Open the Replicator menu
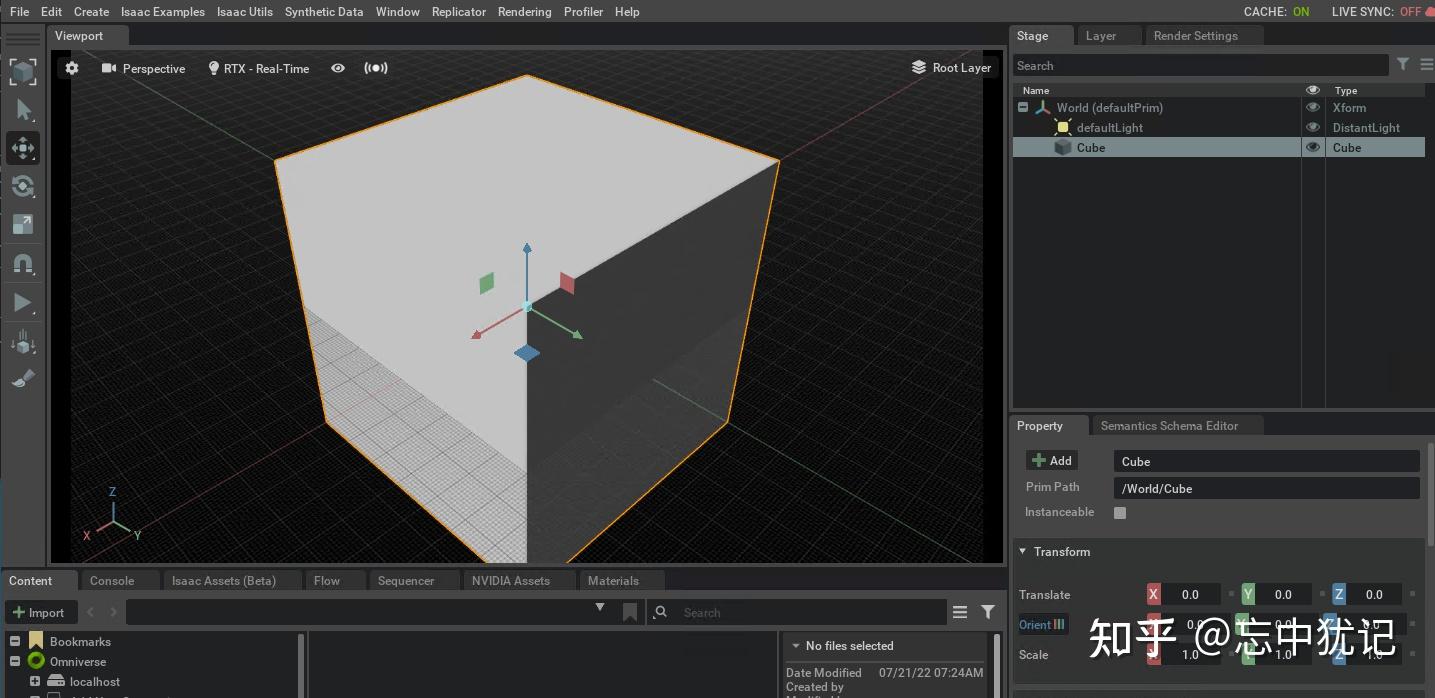 click(x=458, y=12)
